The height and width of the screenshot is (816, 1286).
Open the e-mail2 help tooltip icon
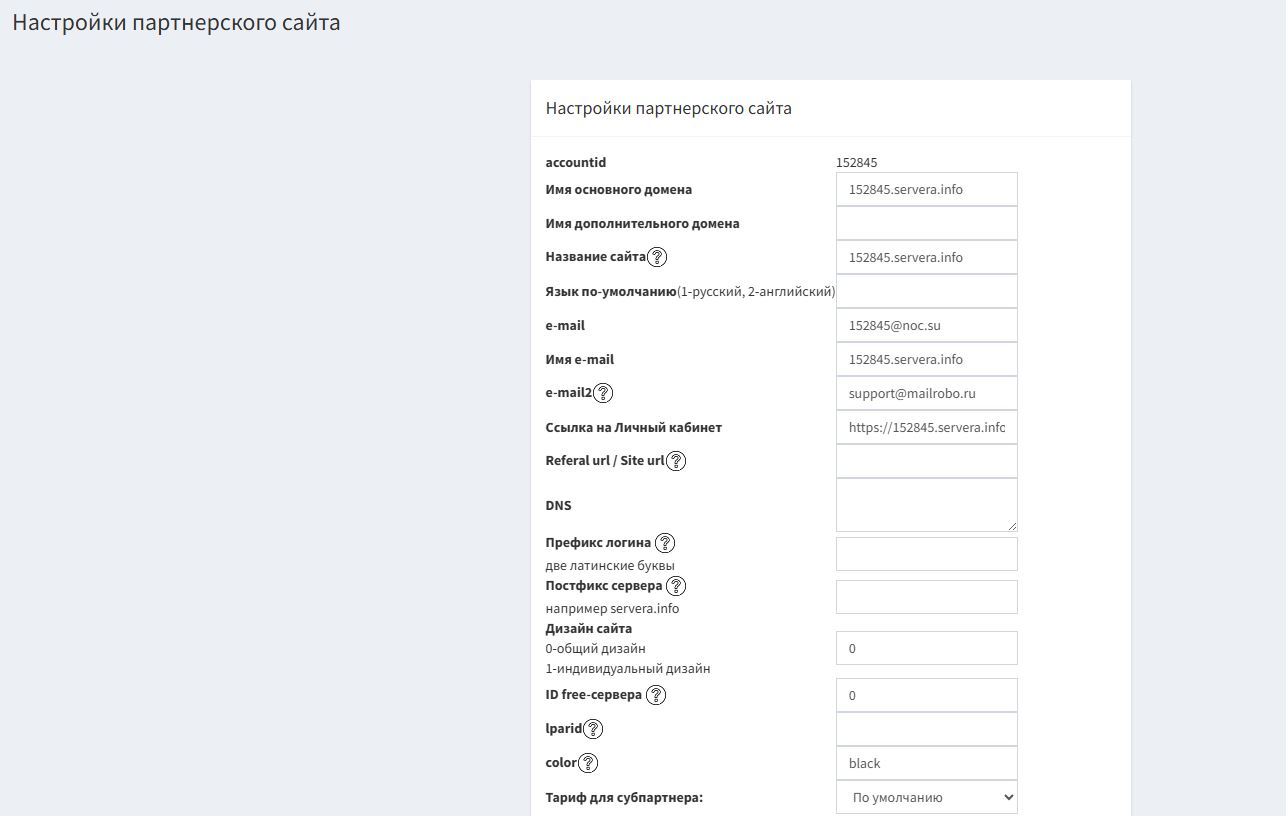coord(603,393)
